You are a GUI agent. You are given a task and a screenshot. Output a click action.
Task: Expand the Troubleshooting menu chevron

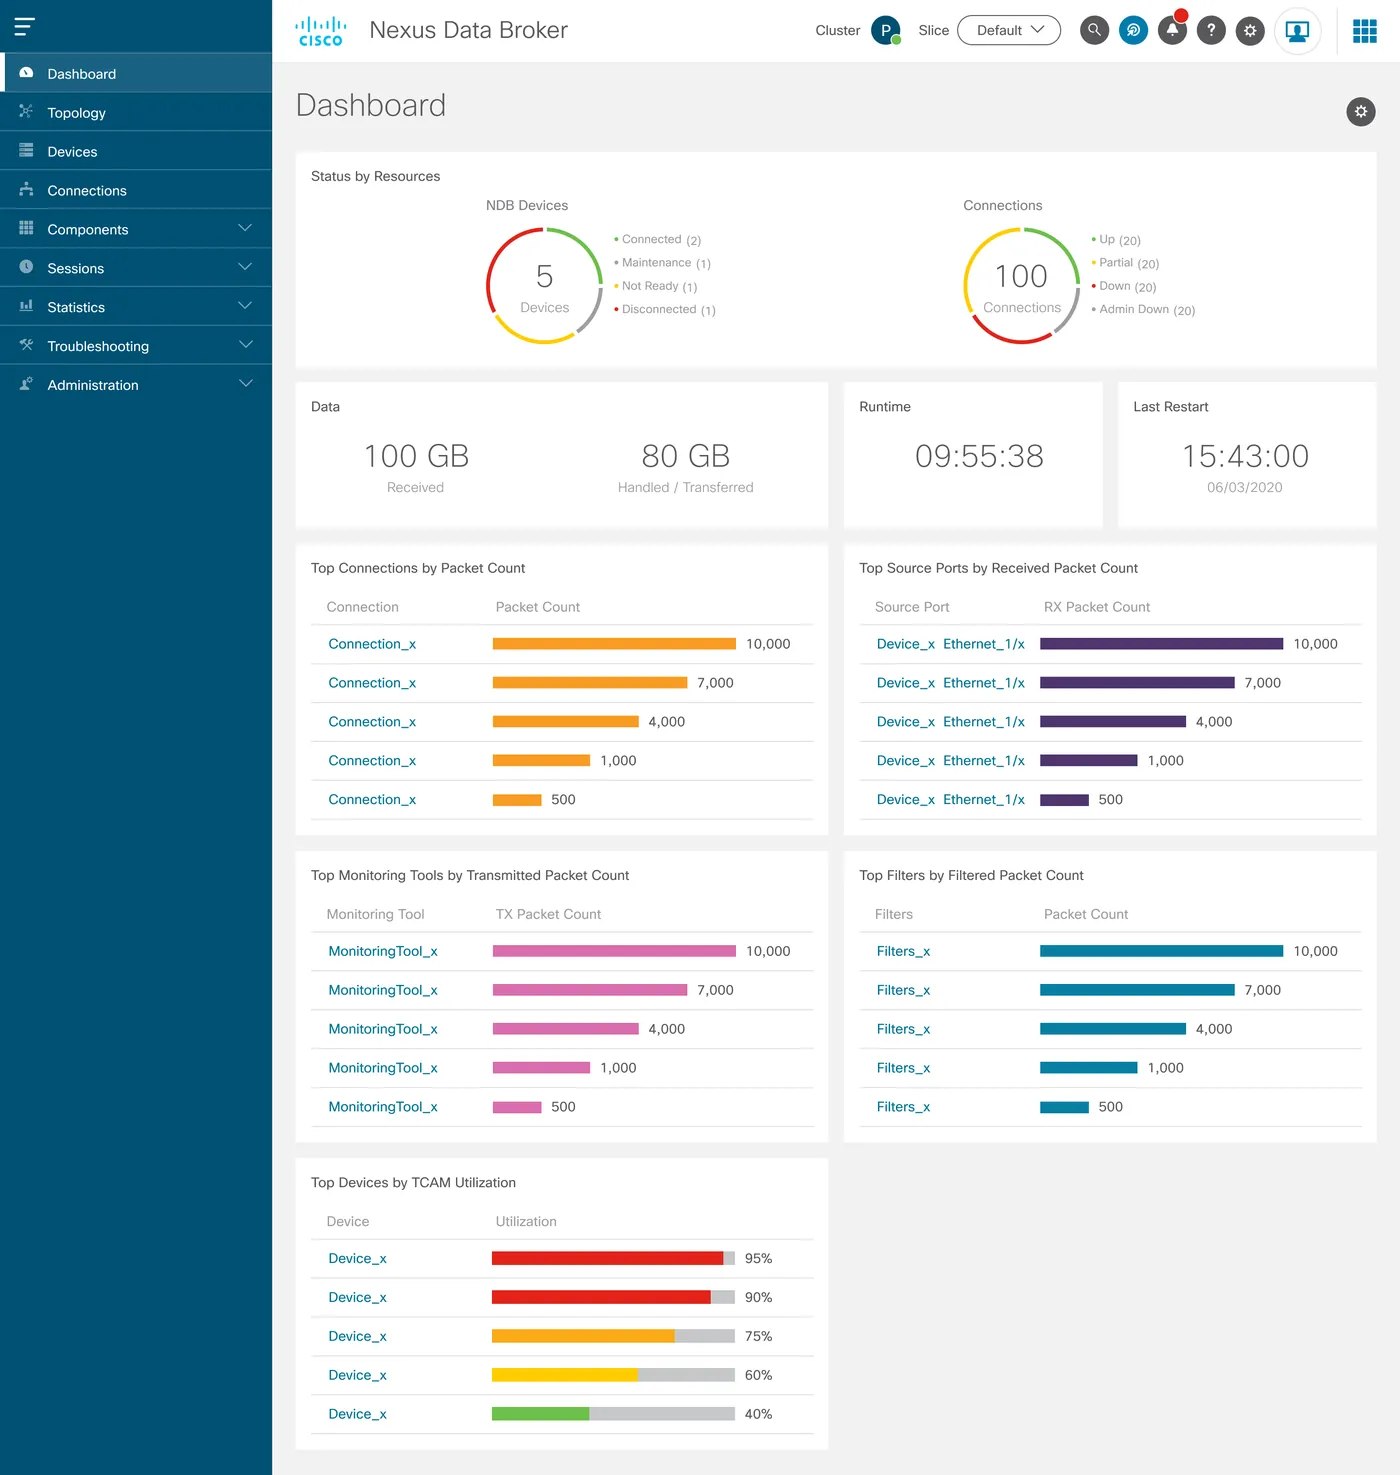point(245,345)
